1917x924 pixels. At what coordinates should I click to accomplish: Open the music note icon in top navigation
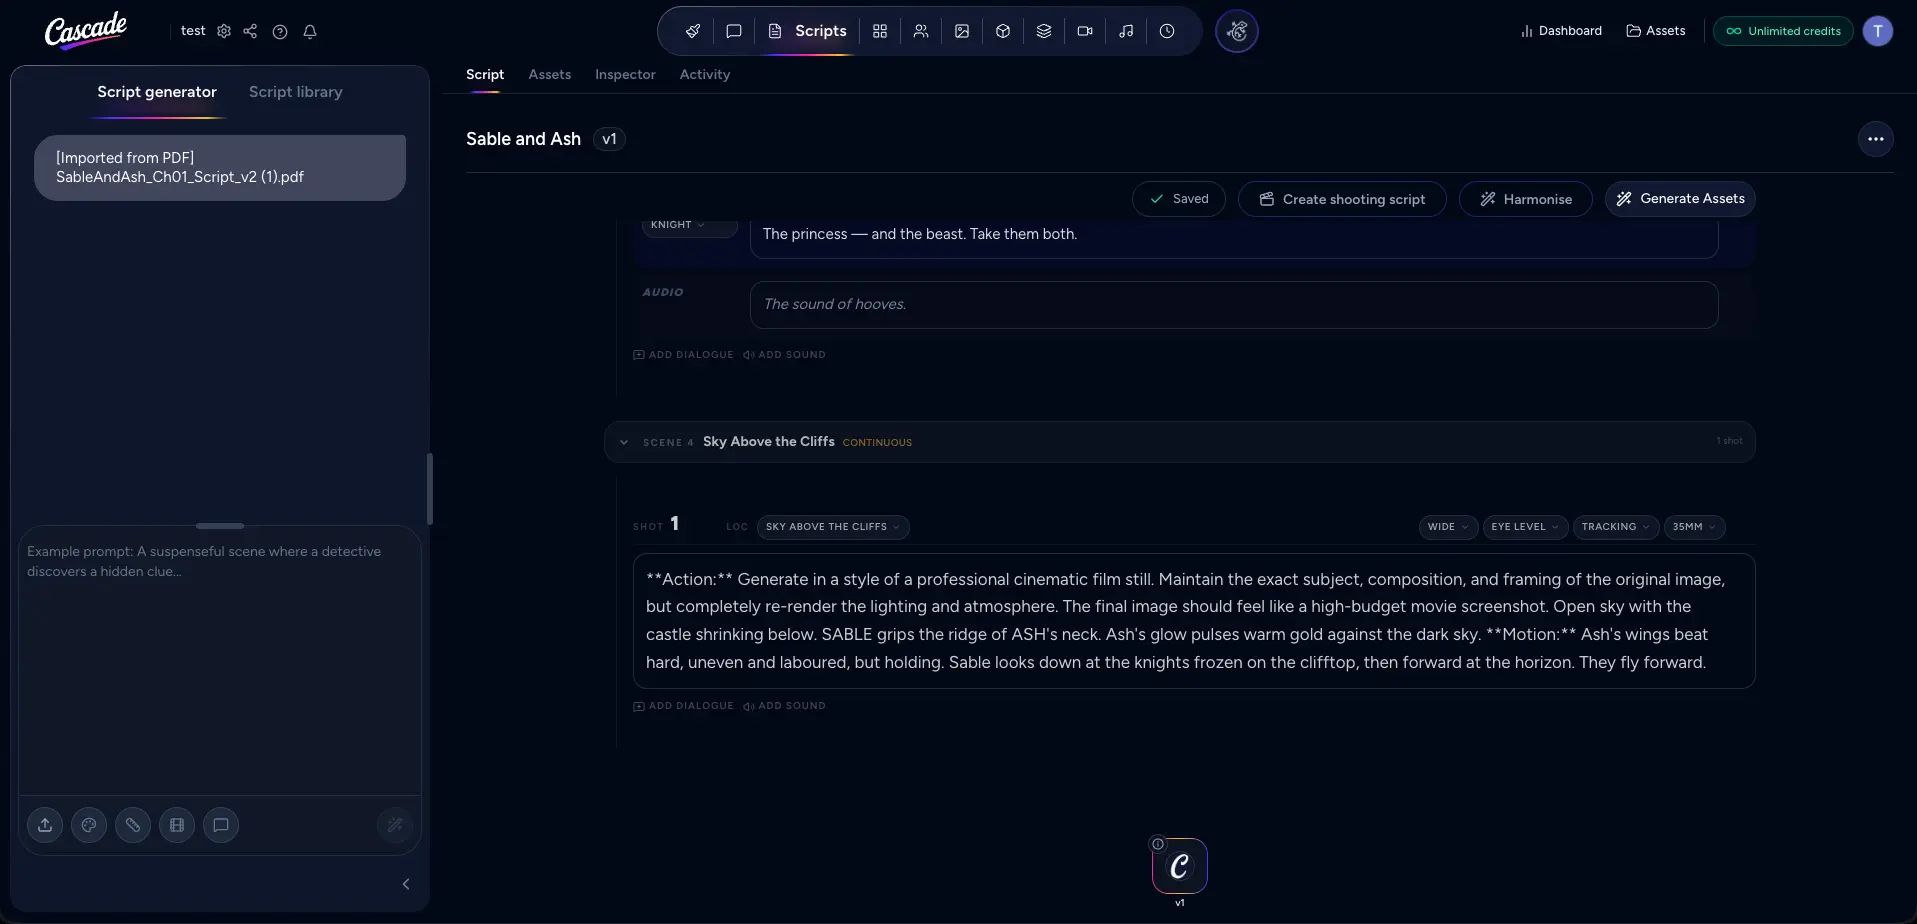(1126, 31)
